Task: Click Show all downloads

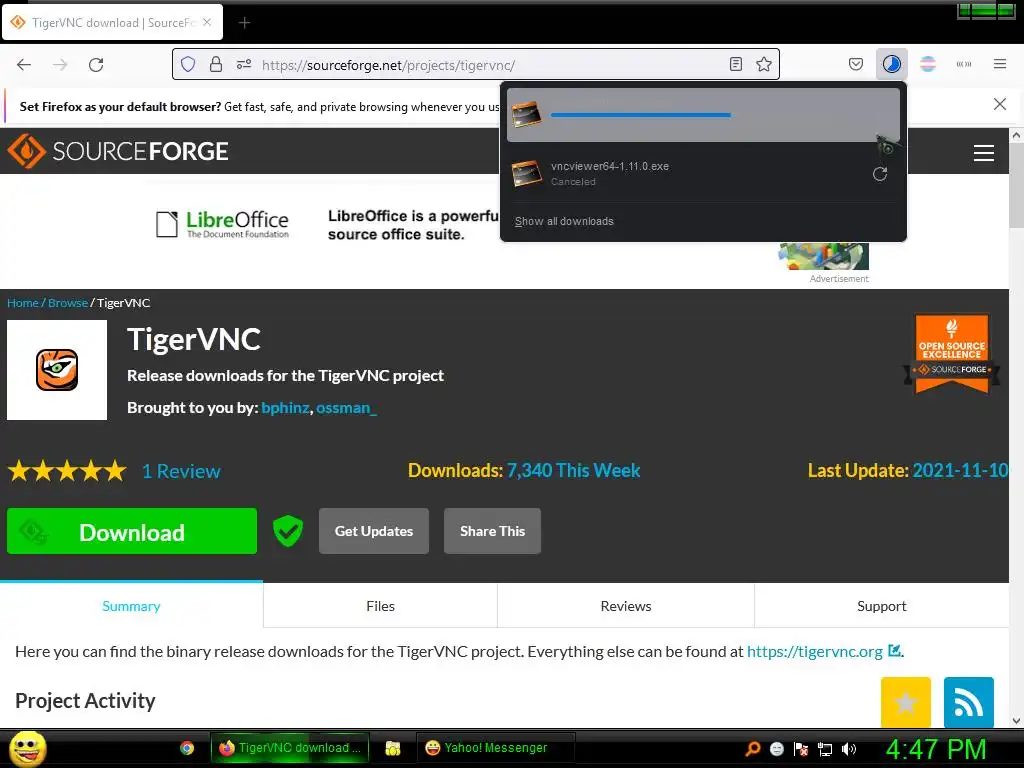Action: click(x=564, y=221)
